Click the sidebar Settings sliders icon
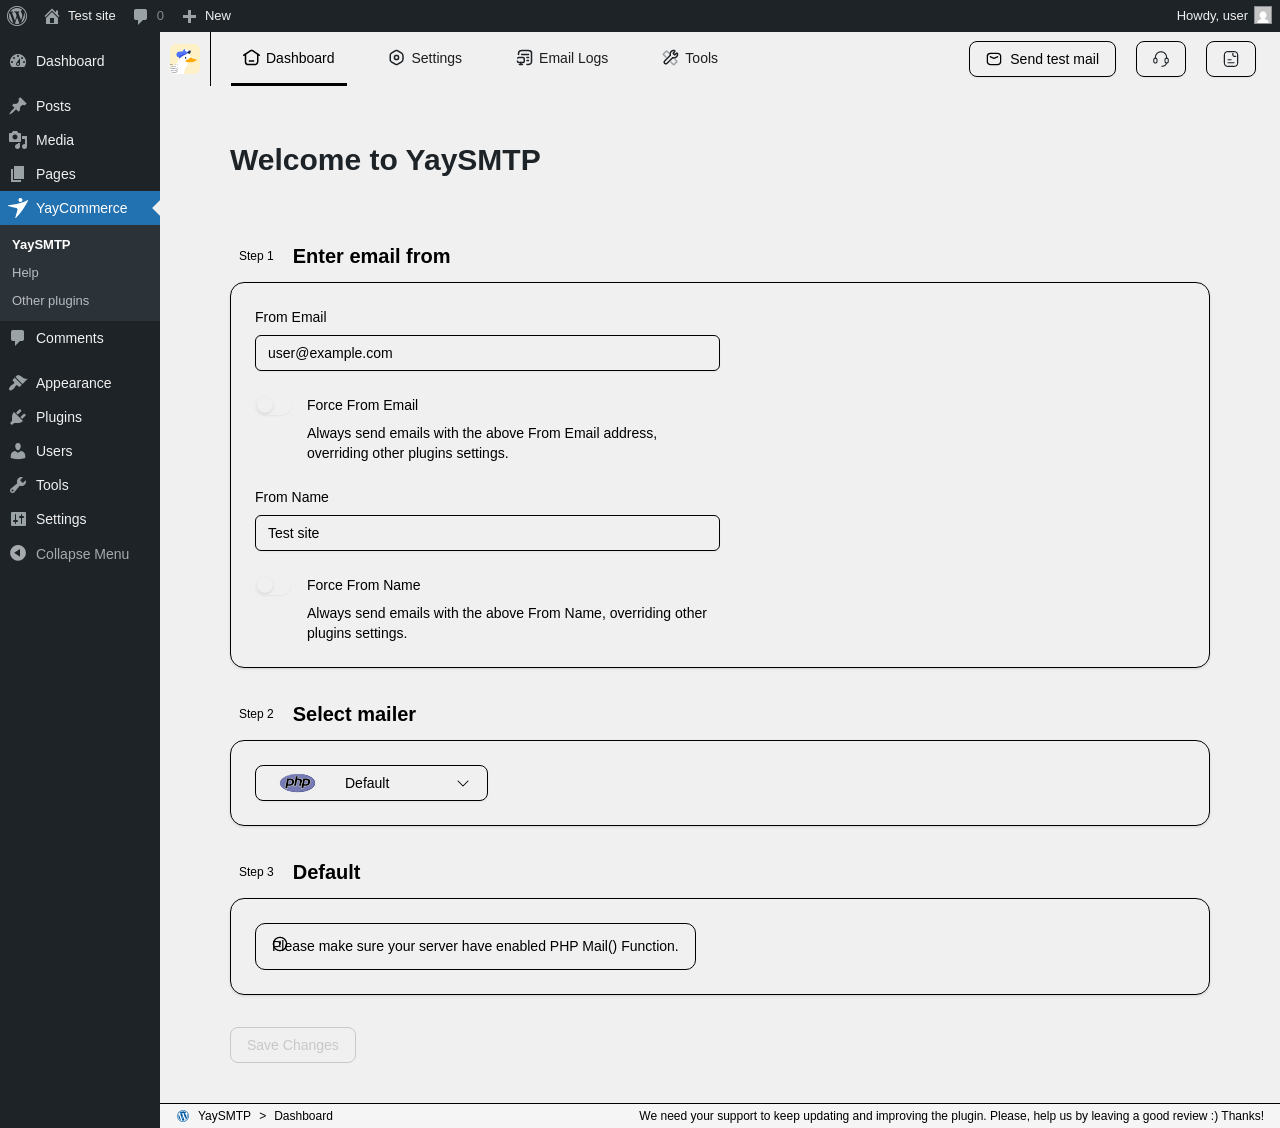This screenshot has height=1128, width=1280. (x=18, y=519)
